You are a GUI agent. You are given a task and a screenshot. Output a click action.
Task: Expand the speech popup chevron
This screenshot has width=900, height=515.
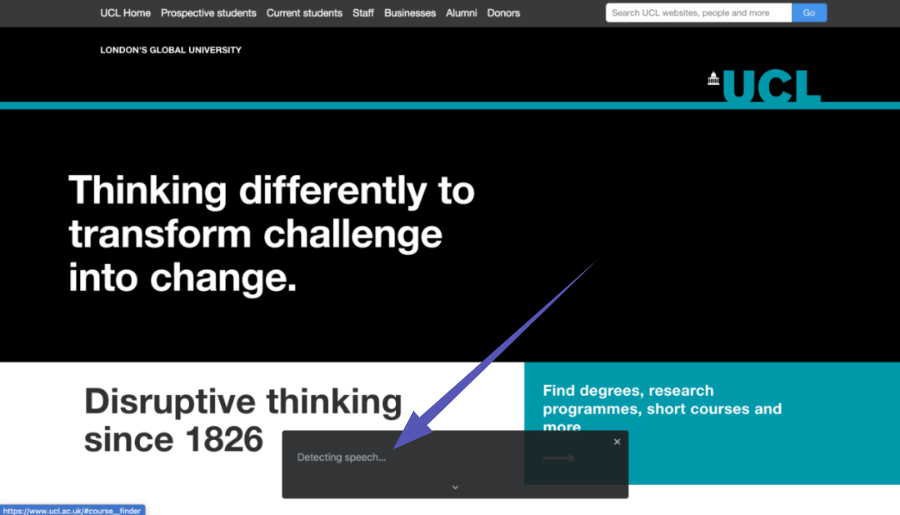point(455,487)
